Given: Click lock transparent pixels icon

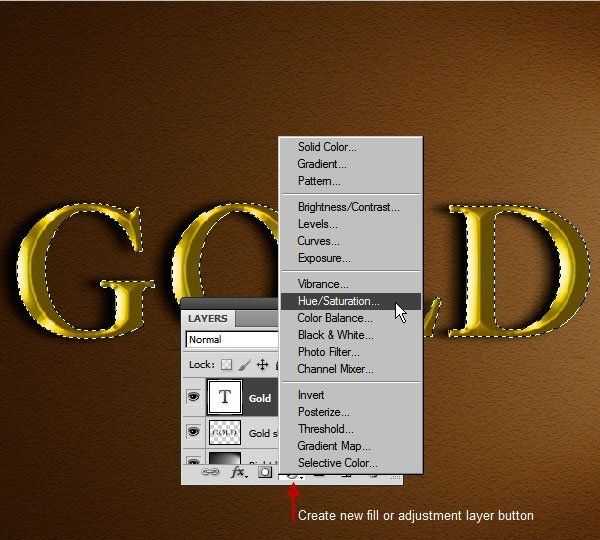Looking at the screenshot, I should point(226,365).
